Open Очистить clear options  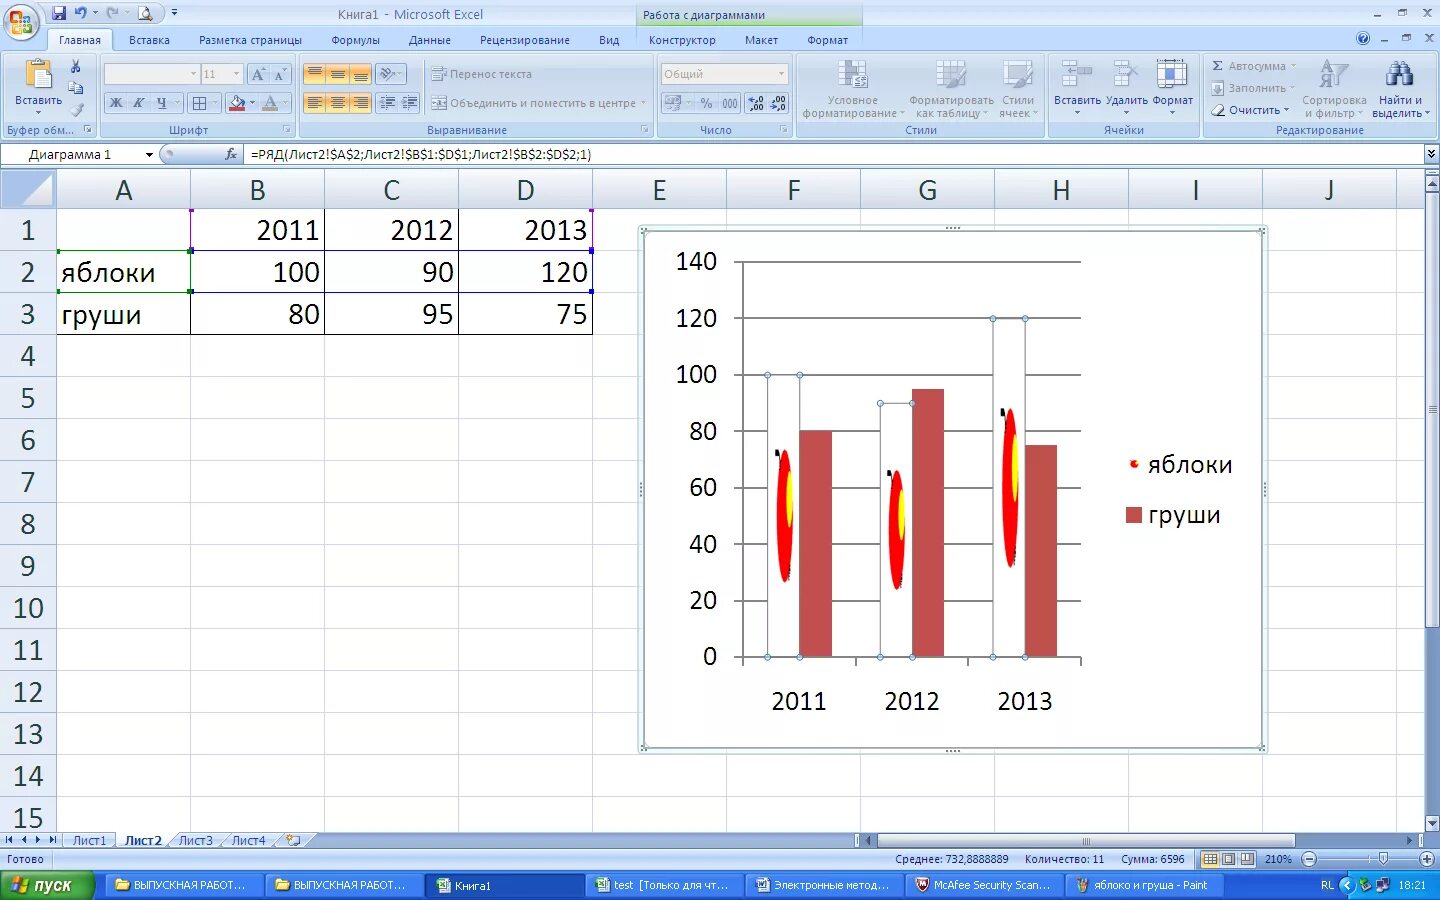(1250, 110)
